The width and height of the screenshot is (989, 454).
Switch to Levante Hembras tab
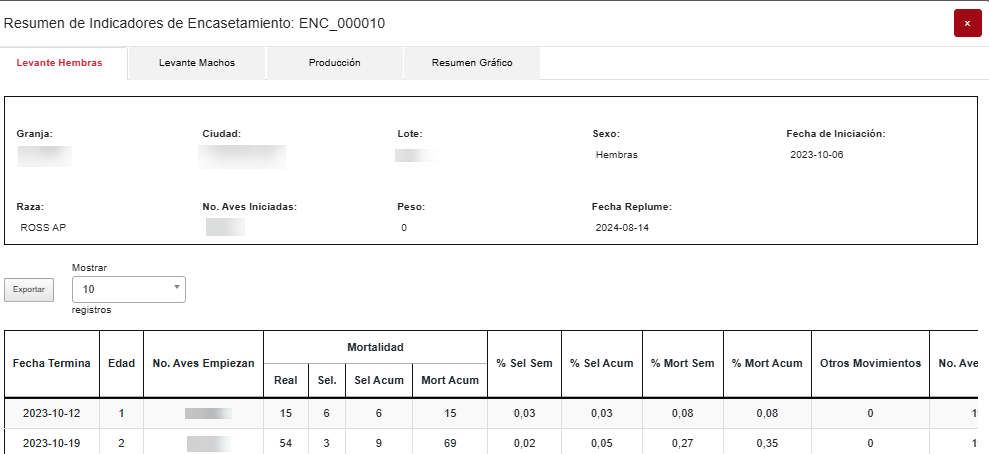click(x=64, y=63)
